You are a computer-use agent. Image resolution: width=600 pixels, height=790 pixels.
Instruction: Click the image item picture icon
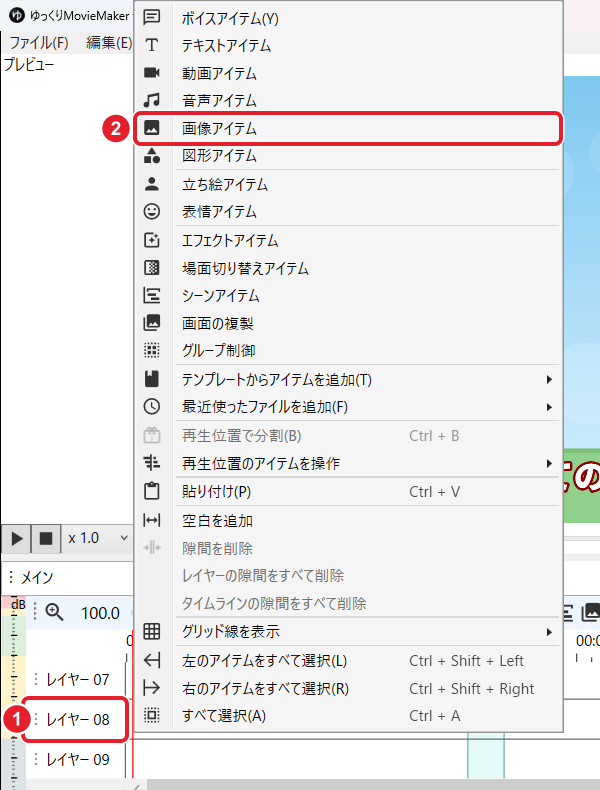point(152,127)
